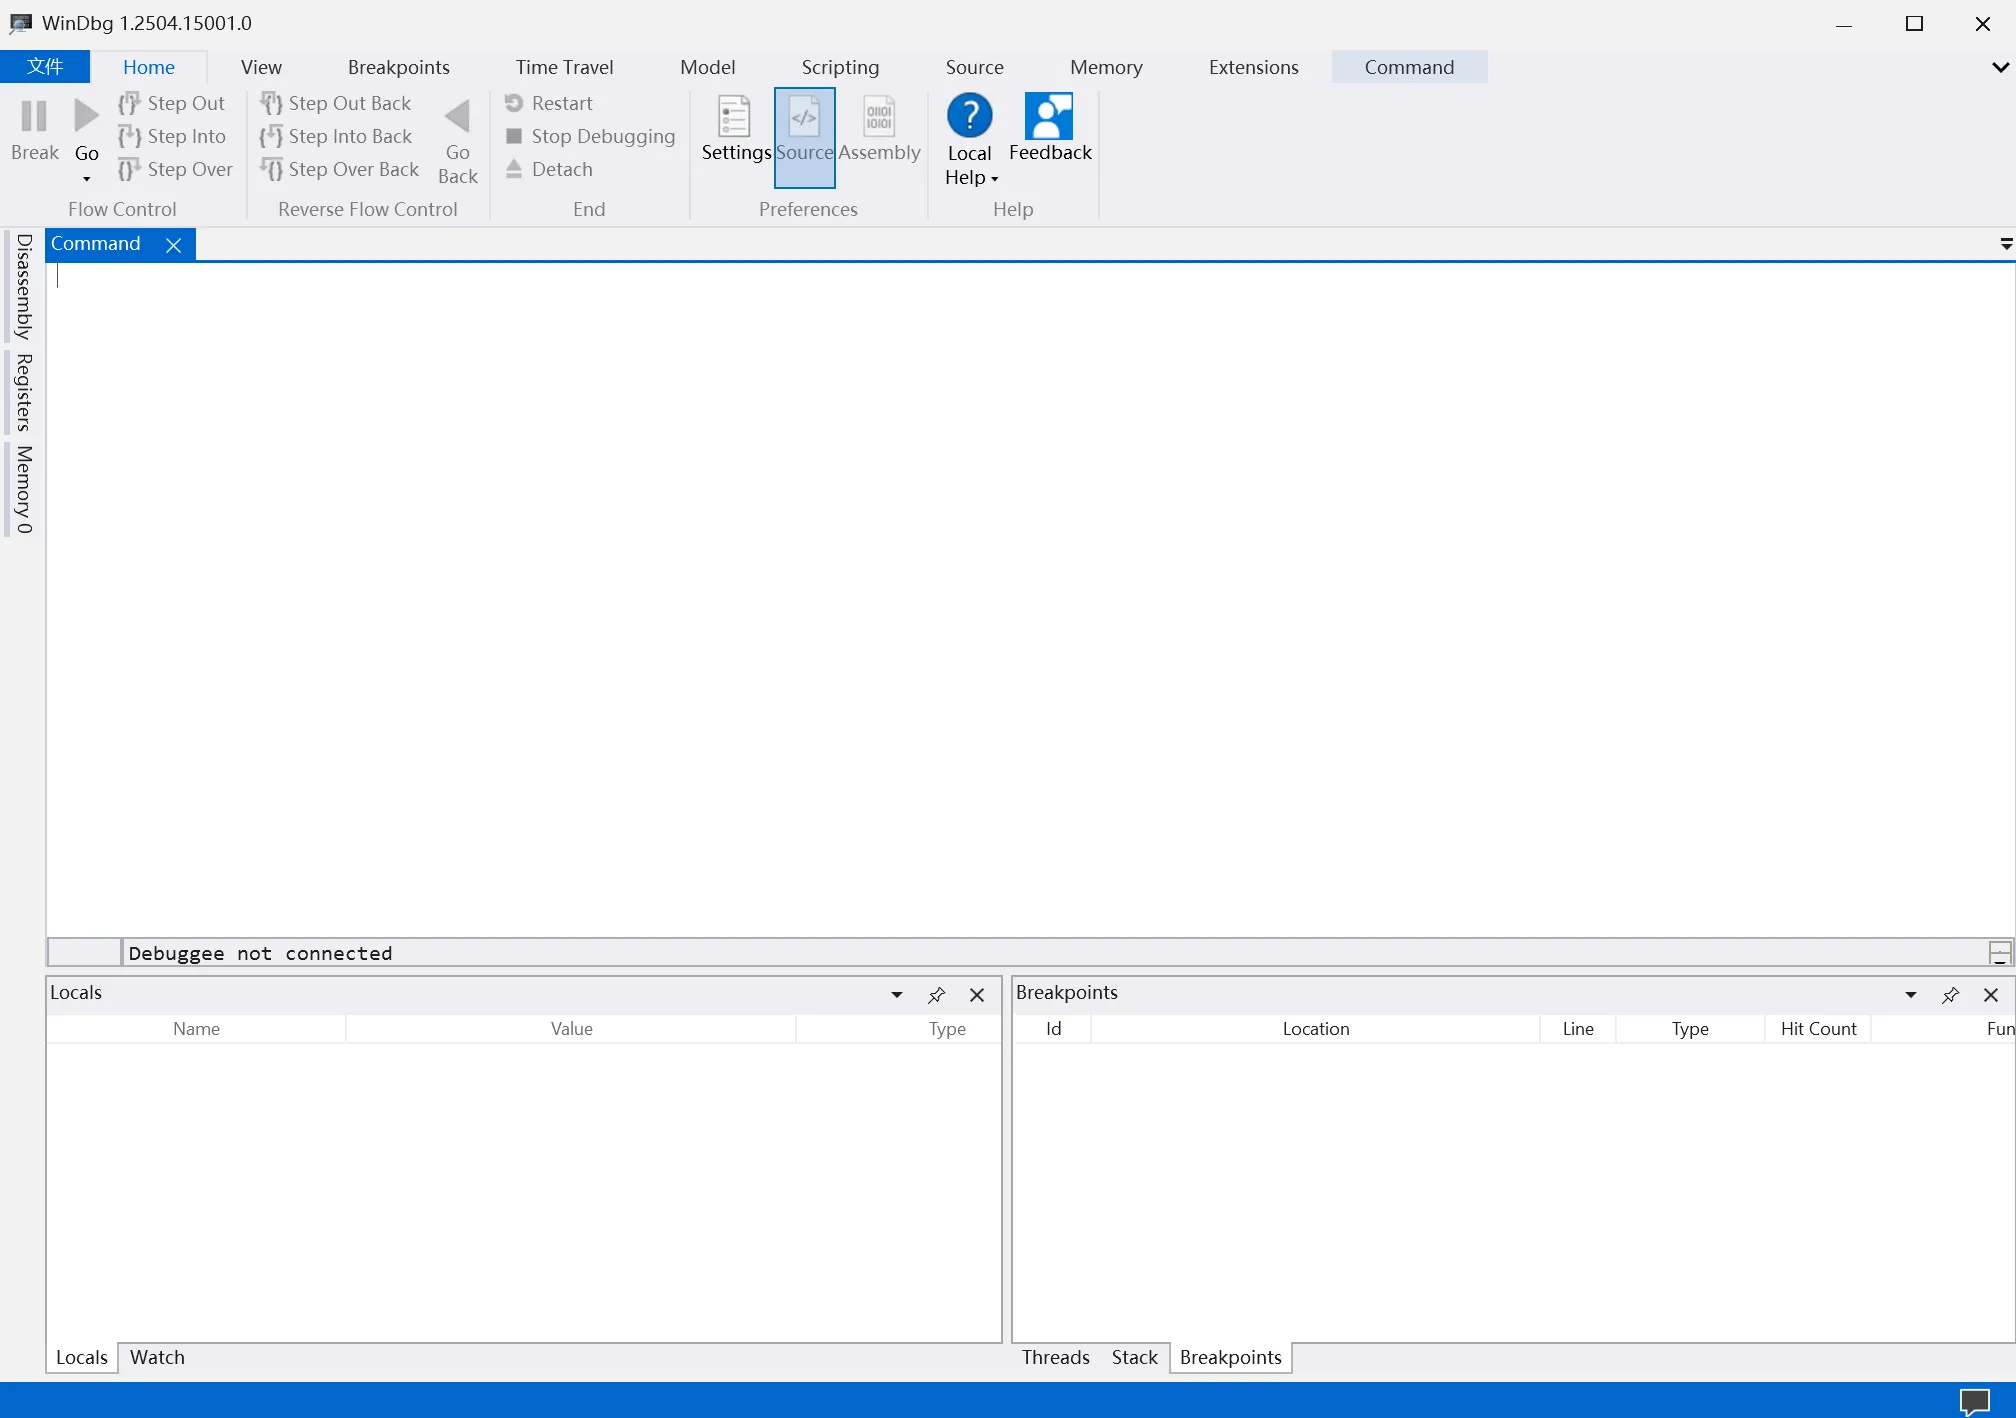Image resolution: width=2016 pixels, height=1418 pixels.
Task: Switch to the Breakpoints ribbon tab
Action: click(x=398, y=67)
